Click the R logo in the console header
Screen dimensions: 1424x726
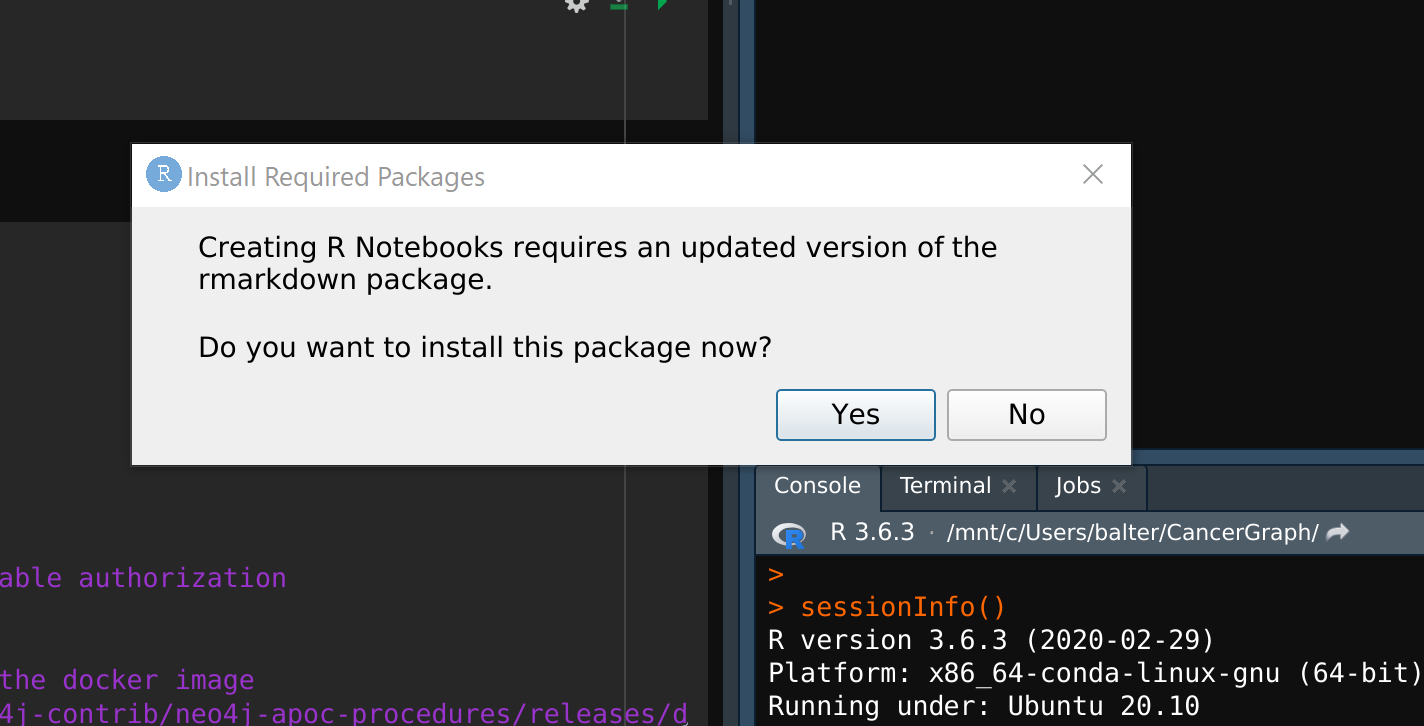tap(790, 534)
